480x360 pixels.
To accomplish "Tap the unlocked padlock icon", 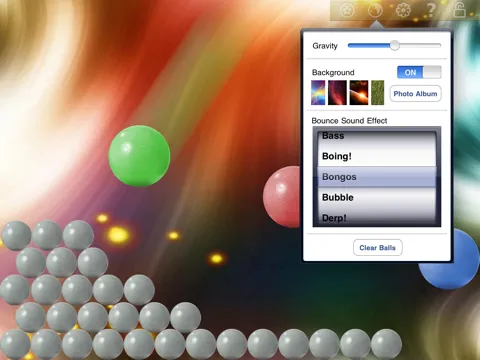I will (x=459, y=10).
